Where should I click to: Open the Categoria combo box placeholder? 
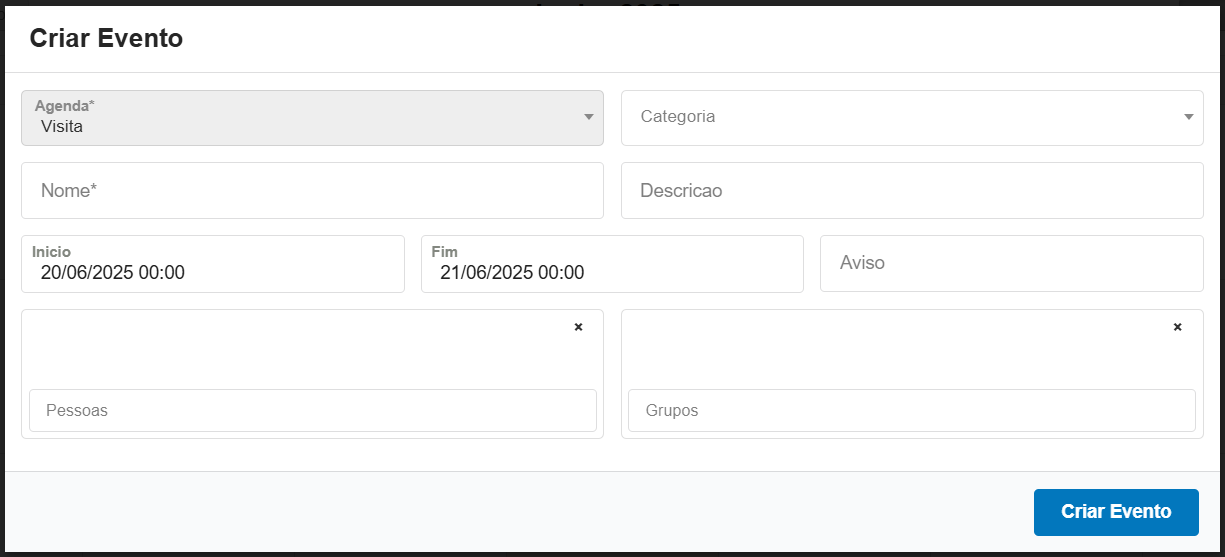[x=678, y=116]
